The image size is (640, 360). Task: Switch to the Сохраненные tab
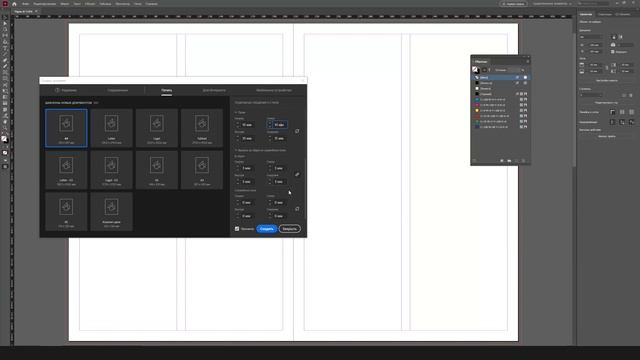coord(118,90)
